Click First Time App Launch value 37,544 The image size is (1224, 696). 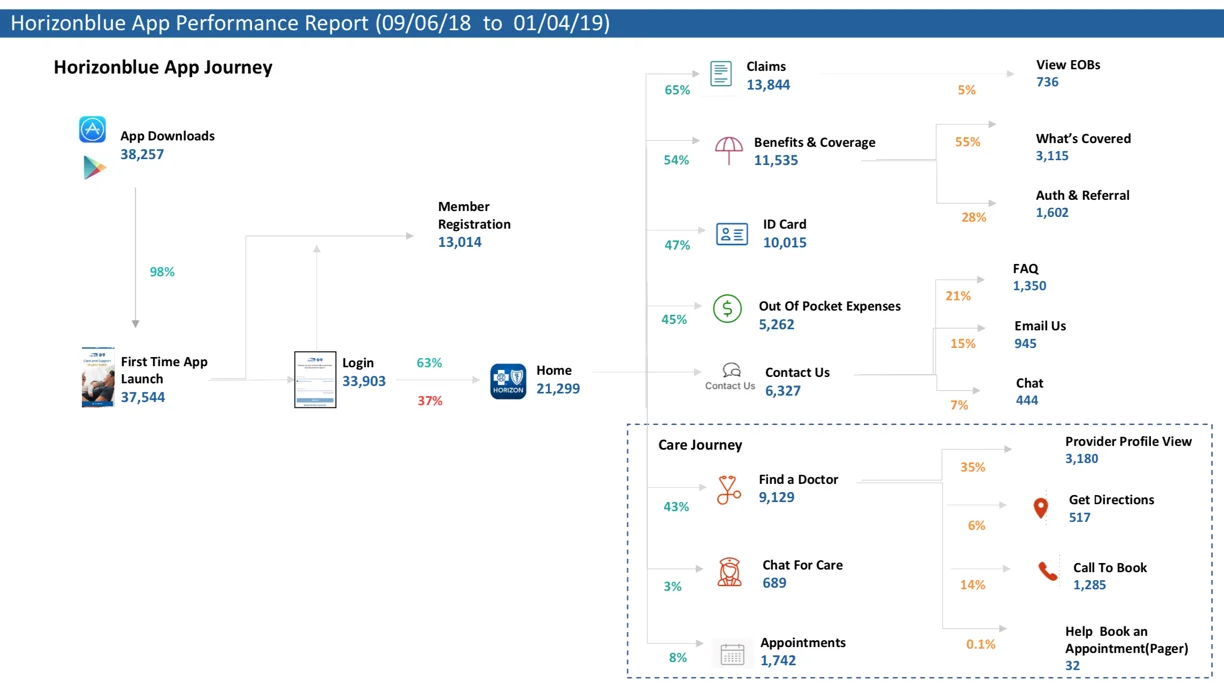[143, 397]
